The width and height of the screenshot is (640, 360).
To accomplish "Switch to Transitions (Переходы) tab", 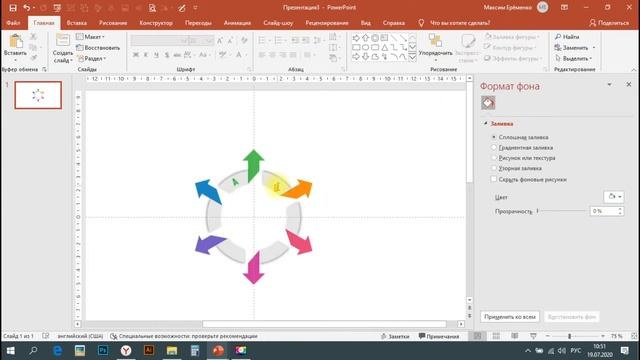I will 198,23.
